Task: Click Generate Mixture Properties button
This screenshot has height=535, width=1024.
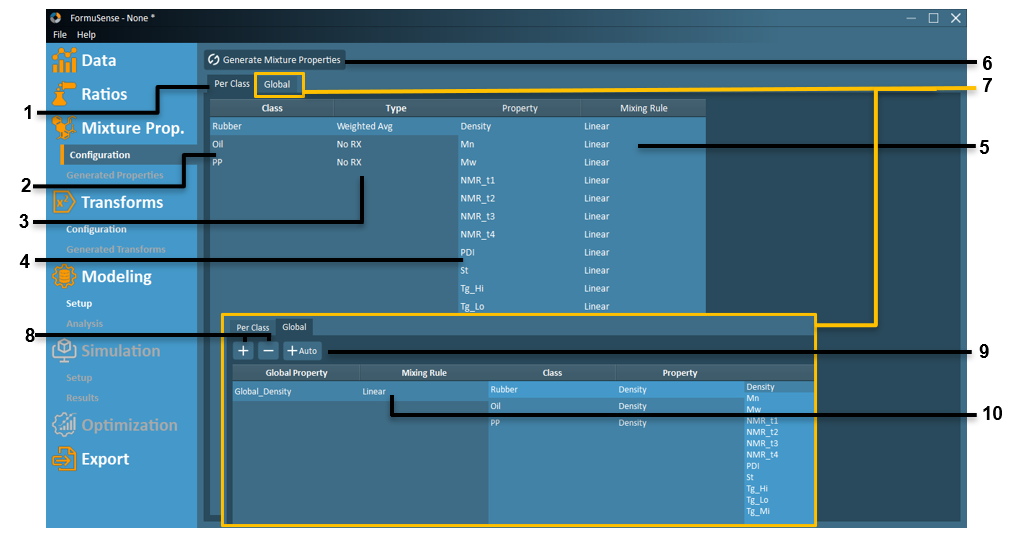Action: (274, 59)
